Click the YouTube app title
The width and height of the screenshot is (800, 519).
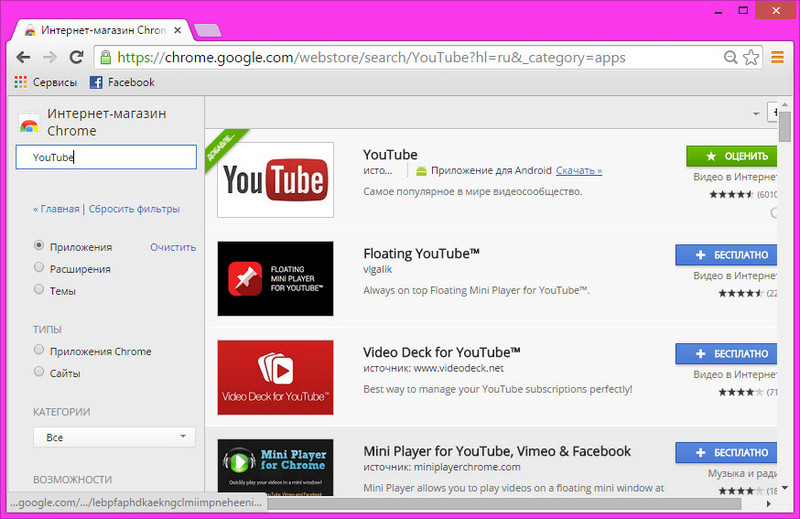(390, 155)
